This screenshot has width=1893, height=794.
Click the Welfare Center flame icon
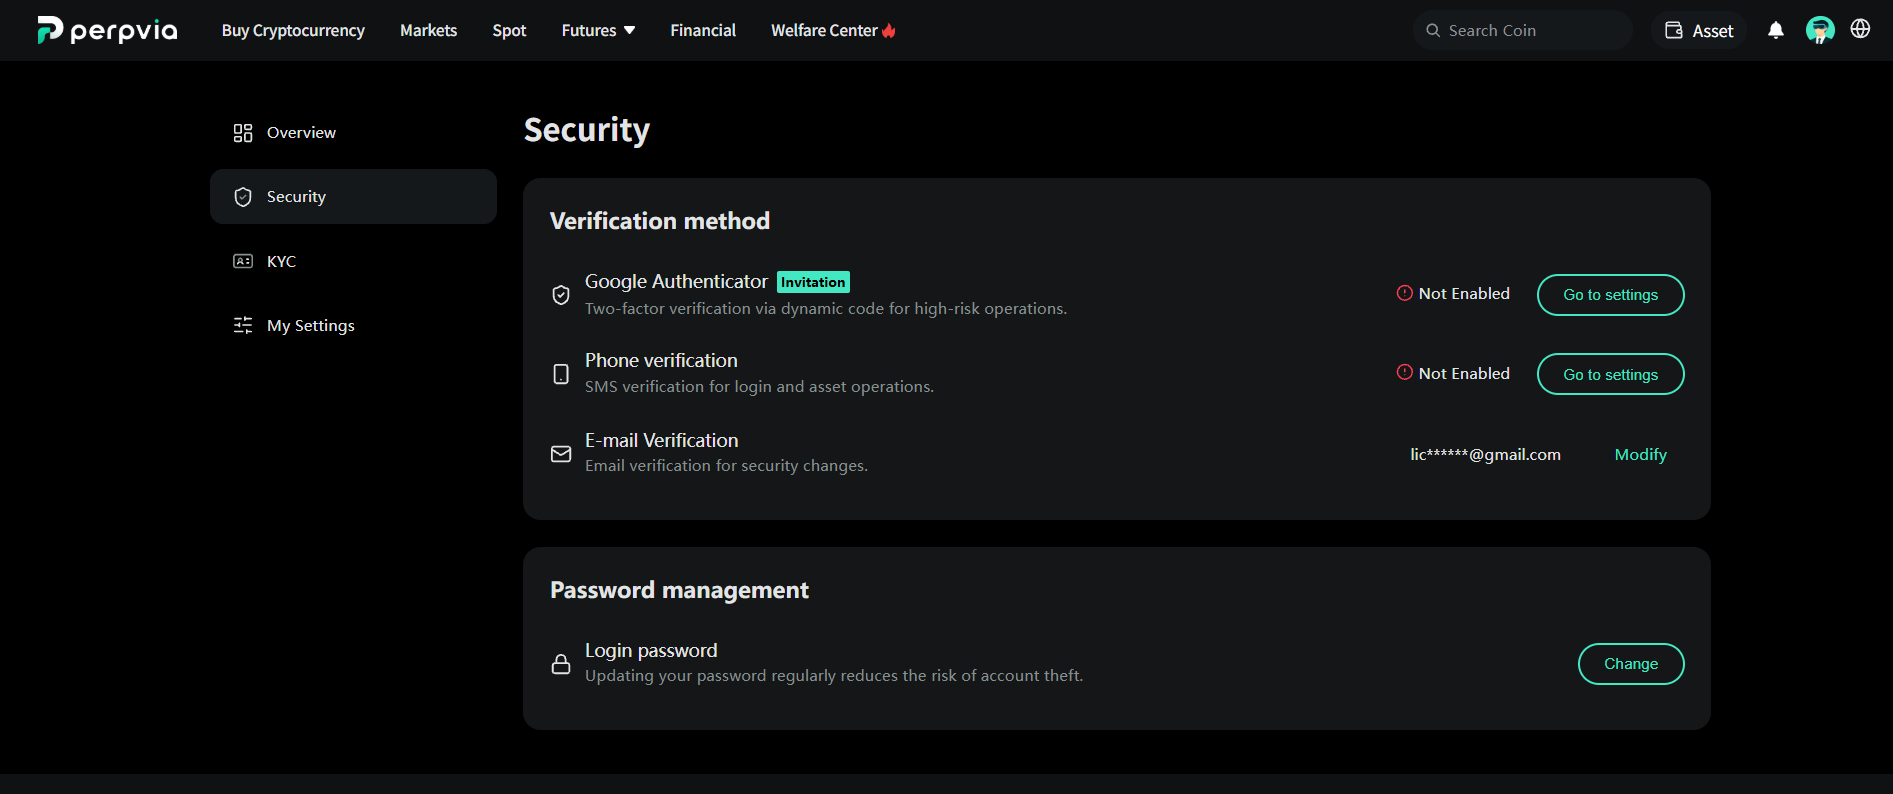[889, 30]
